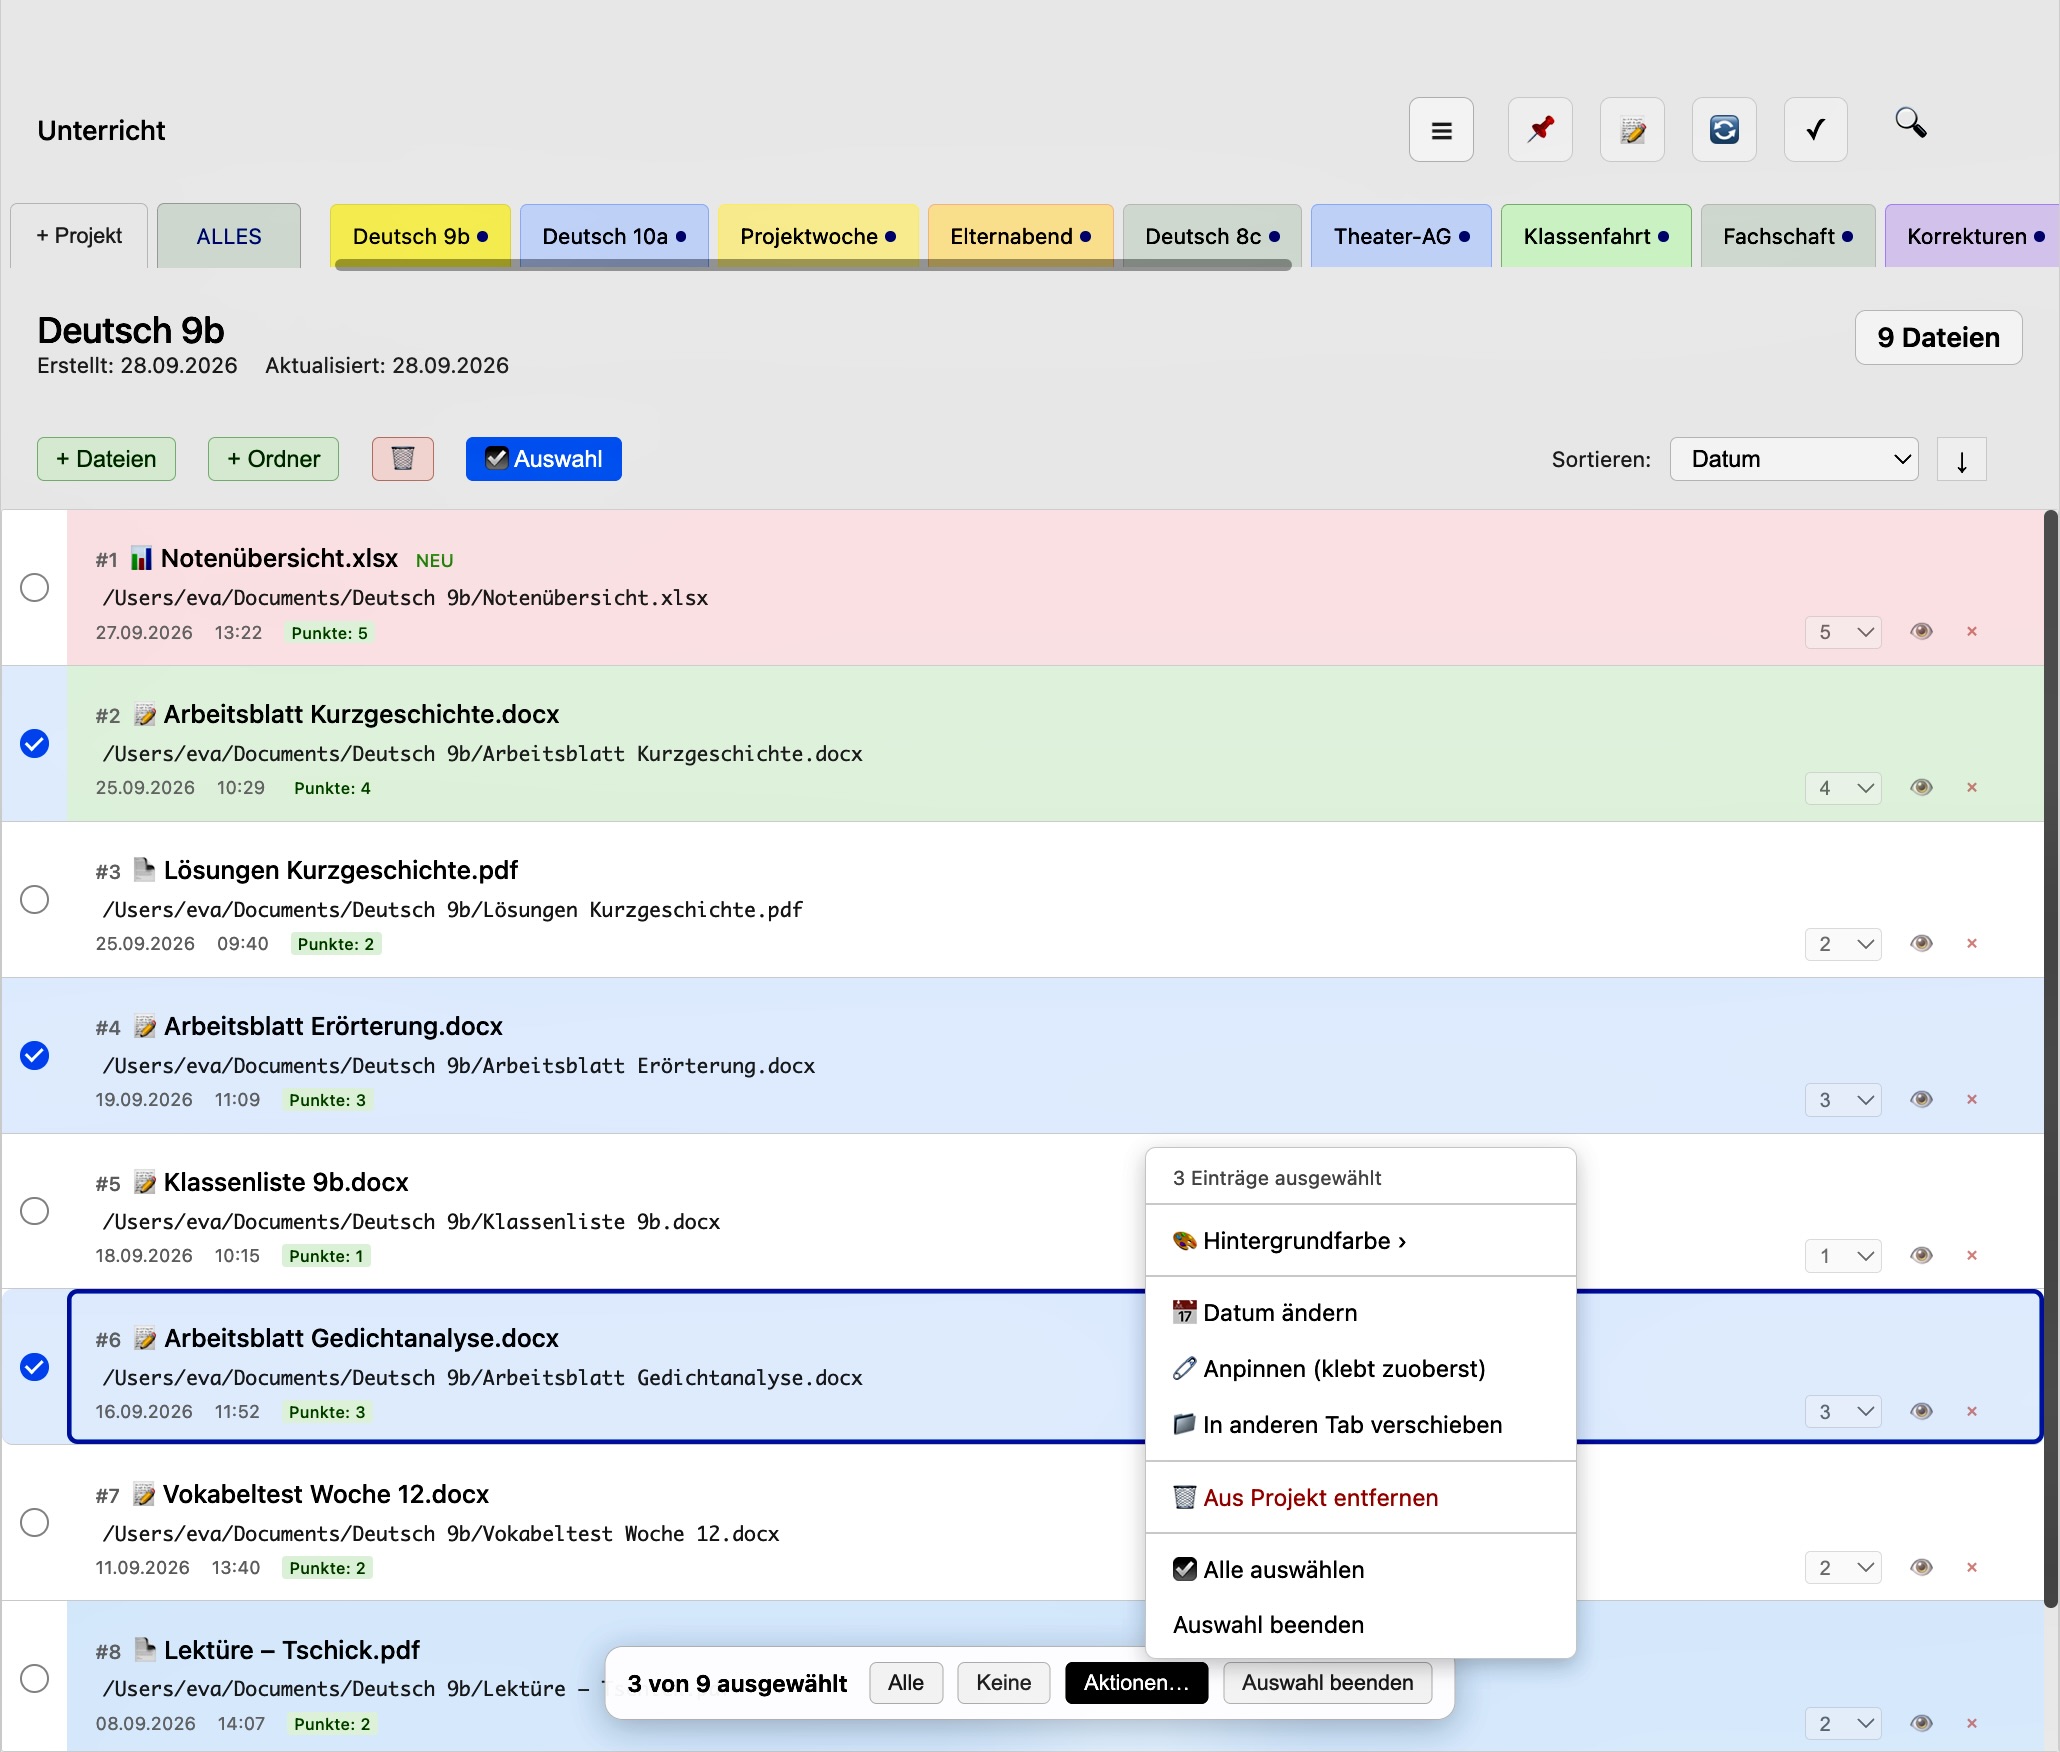Toggle sort direction arrow button
This screenshot has width=2060, height=1752.
point(1961,460)
